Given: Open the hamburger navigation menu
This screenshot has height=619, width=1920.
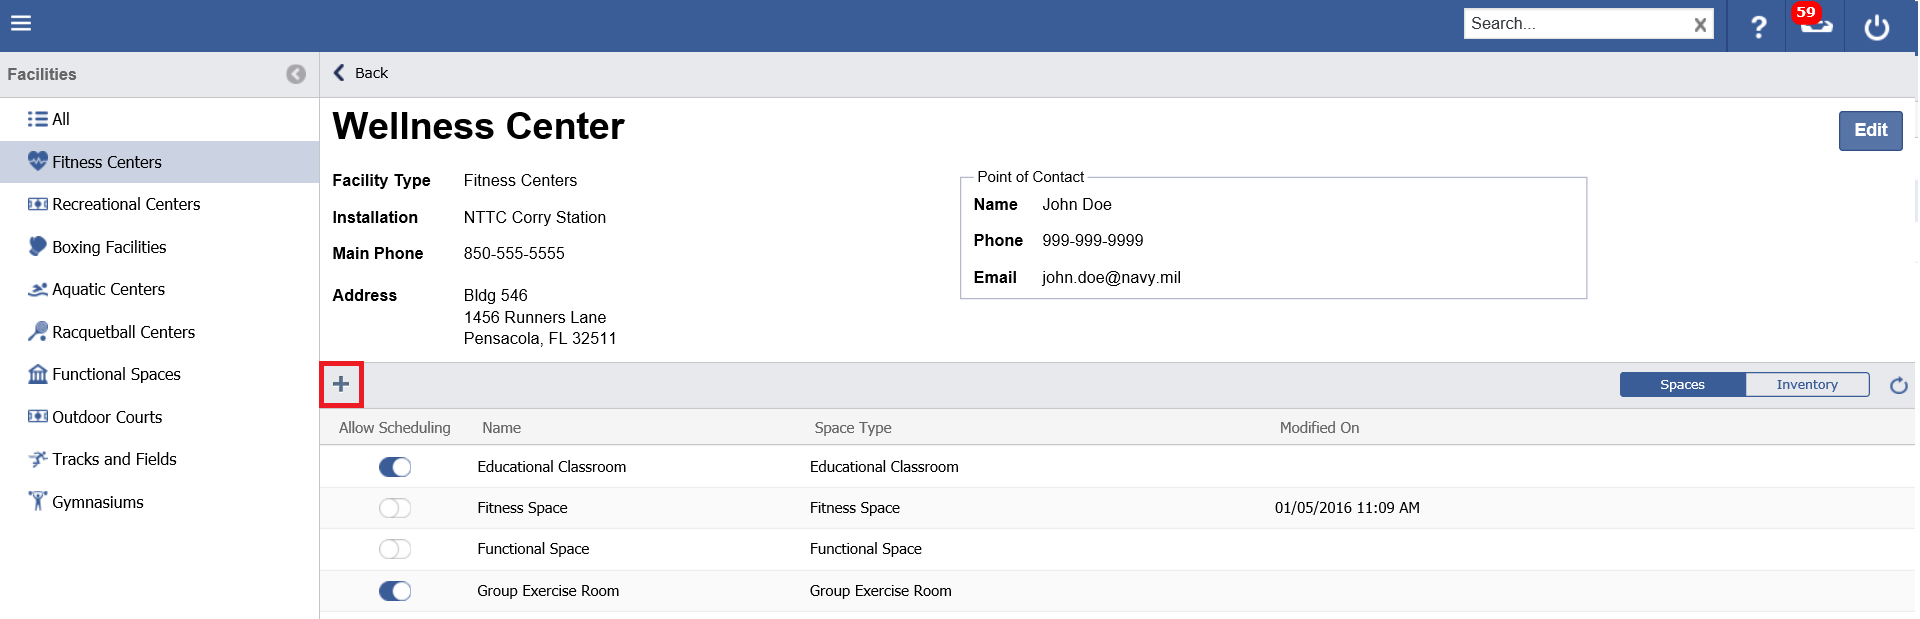Looking at the screenshot, I should [21, 23].
